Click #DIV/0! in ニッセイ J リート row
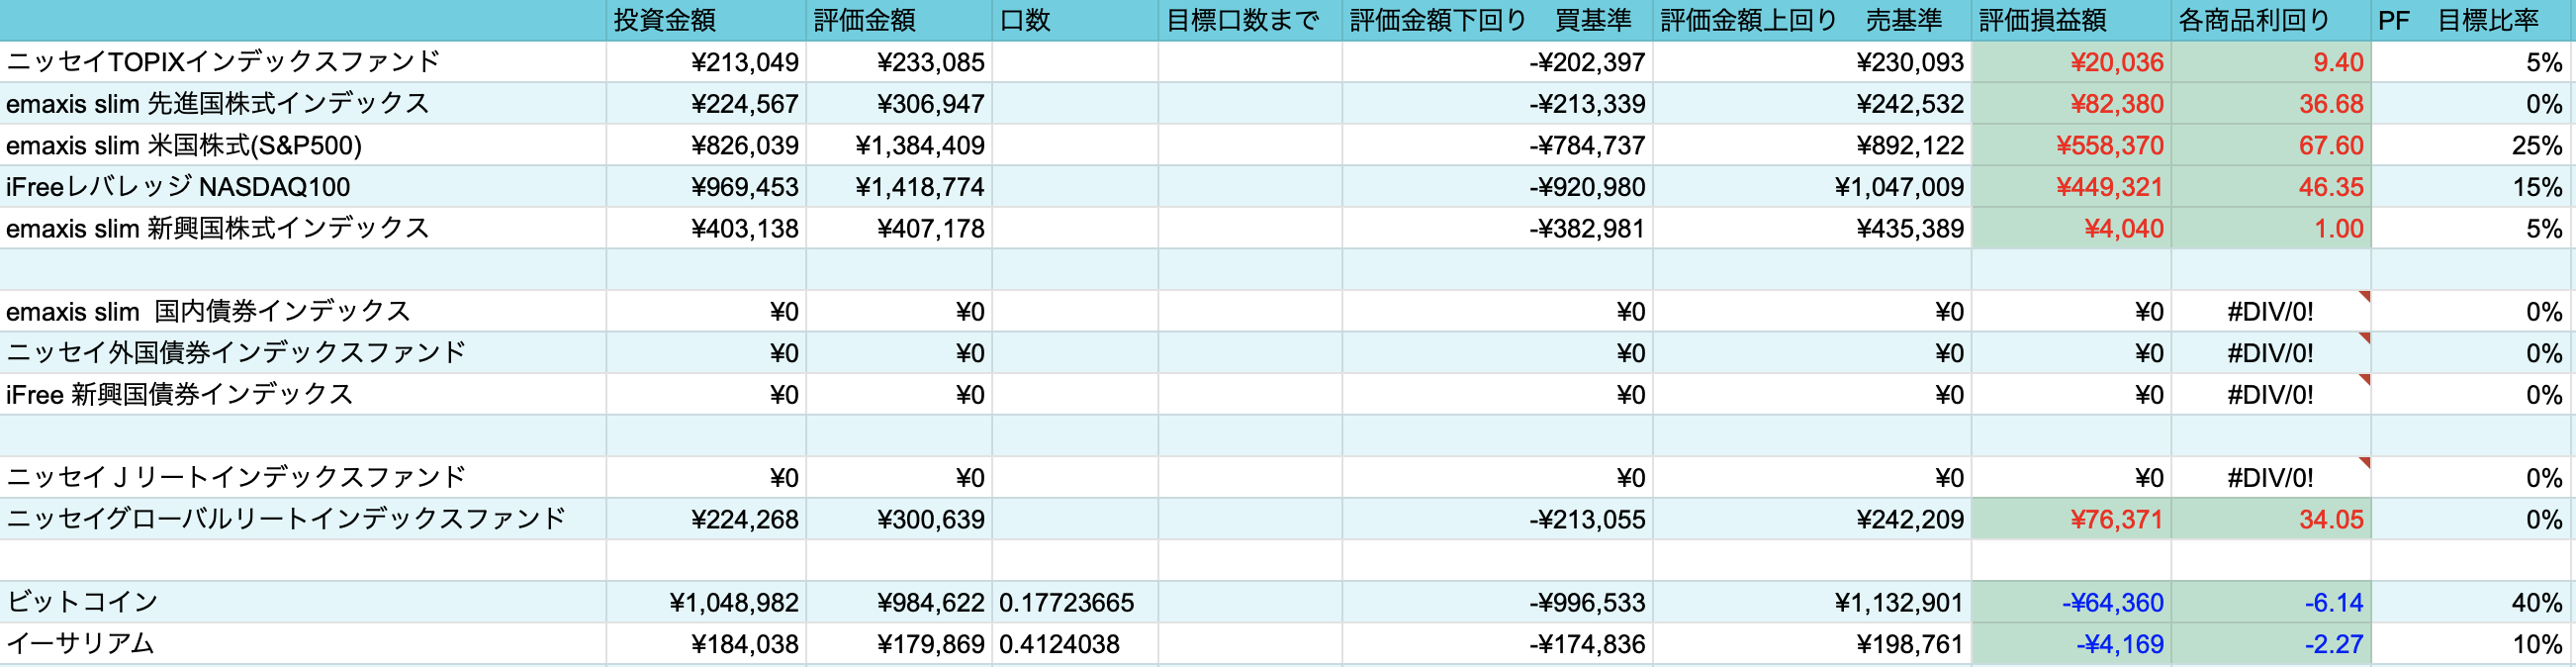Viewport: 2576px width, 667px height. point(2271,478)
